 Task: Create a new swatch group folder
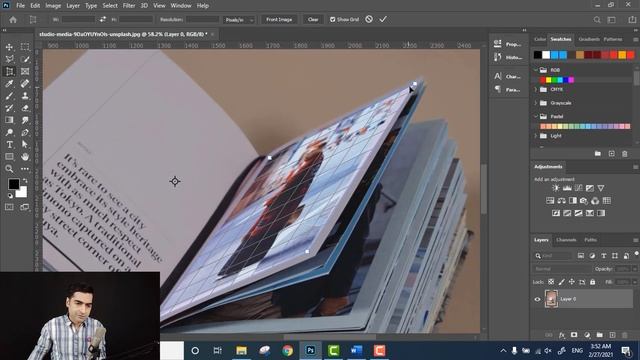pyautogui.click(x=598, y=154)
